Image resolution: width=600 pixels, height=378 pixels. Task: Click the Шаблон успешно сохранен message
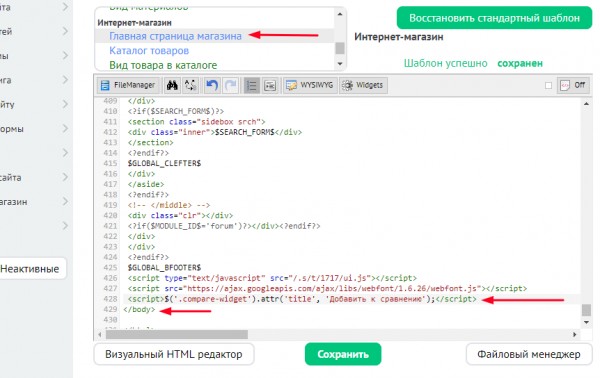click(x=473, y=63)
